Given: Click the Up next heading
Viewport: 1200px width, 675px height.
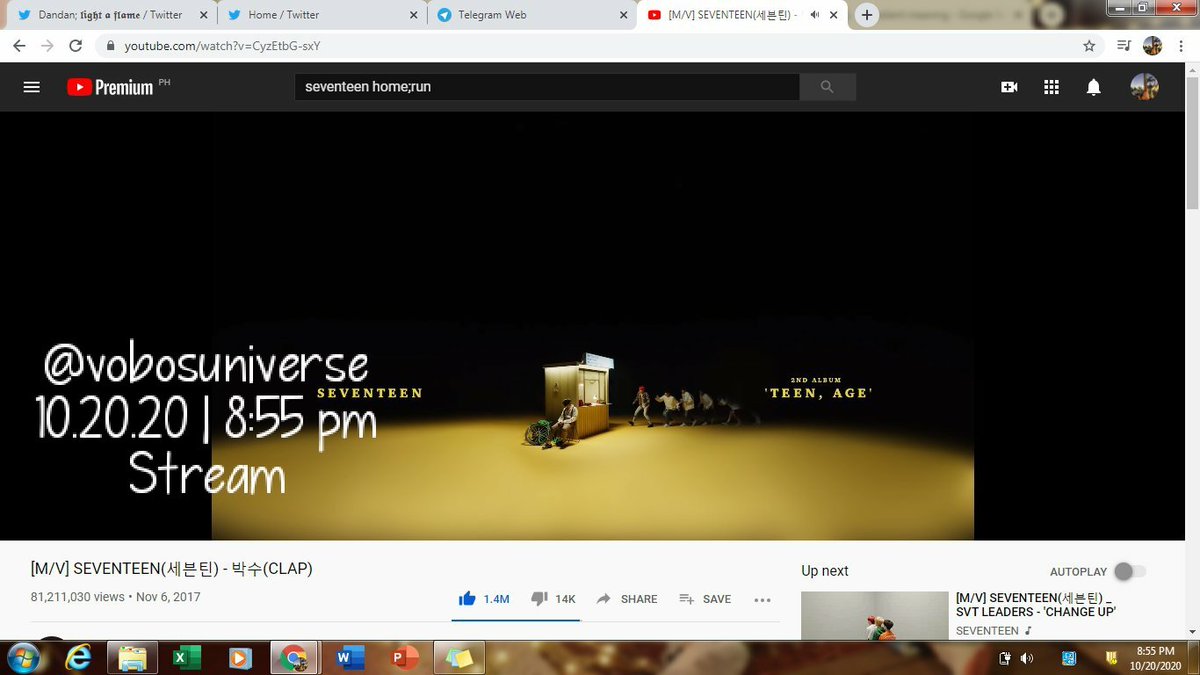Looking at the screenshot, I should (x=825, y=571).
